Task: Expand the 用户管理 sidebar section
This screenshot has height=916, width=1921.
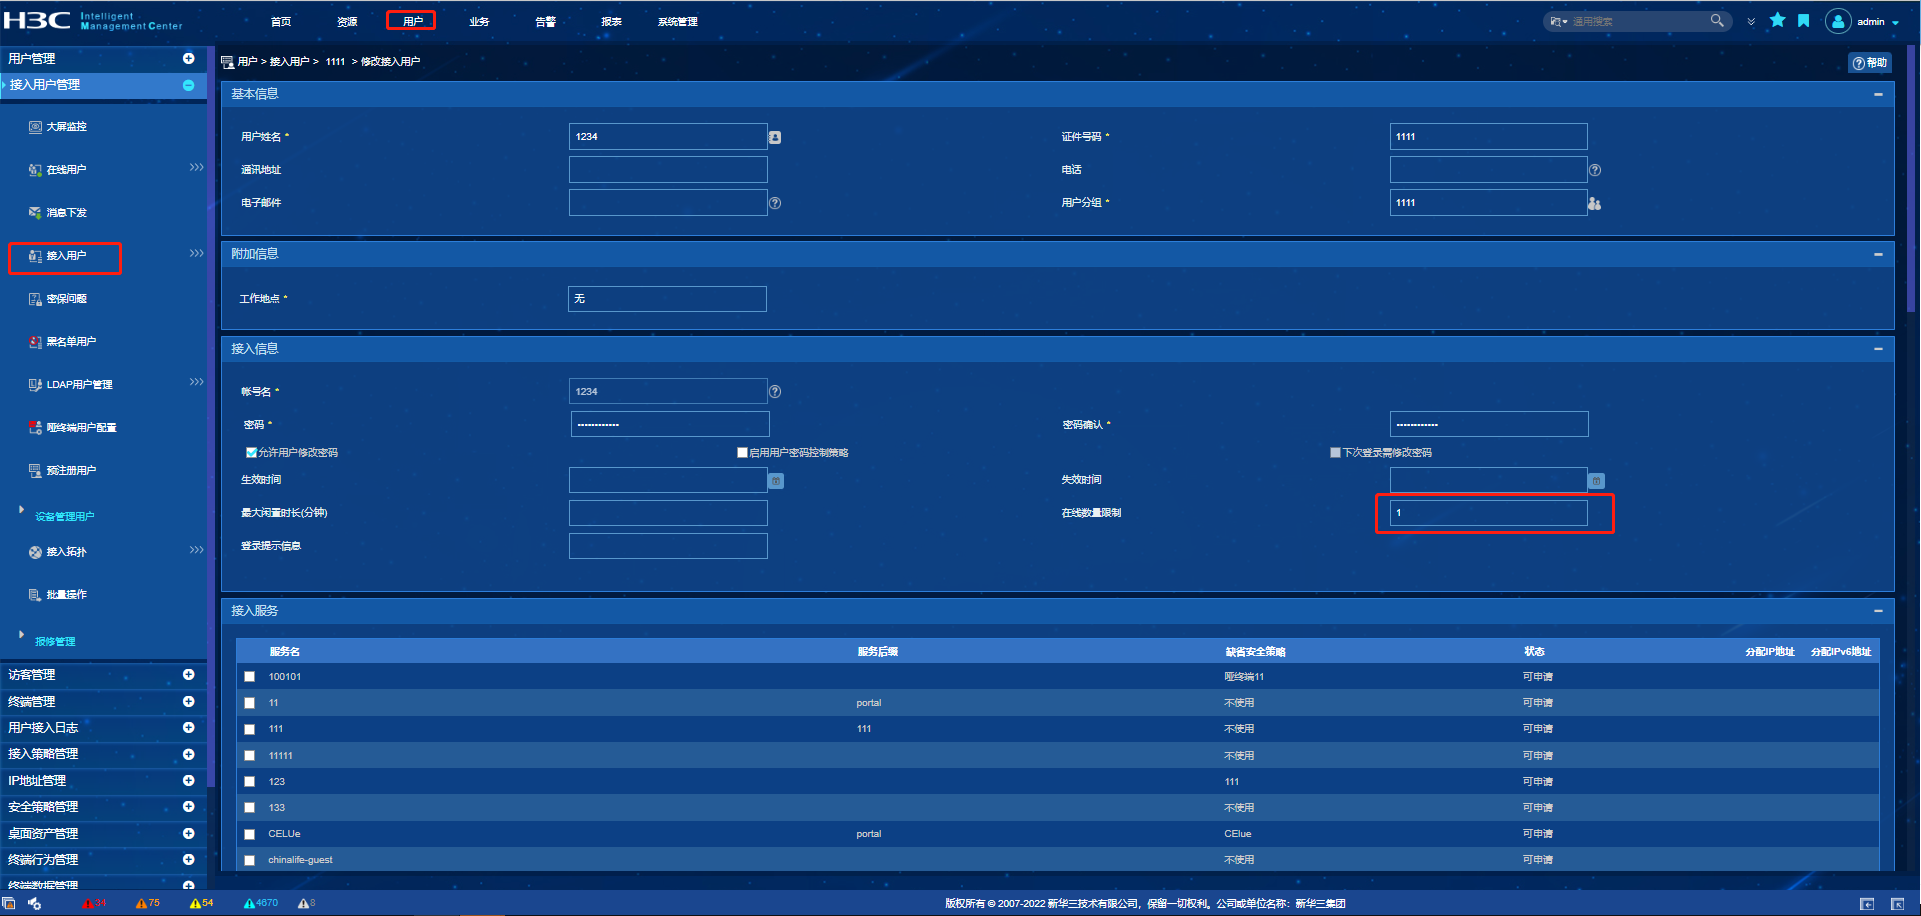Action: click(188, 59)
